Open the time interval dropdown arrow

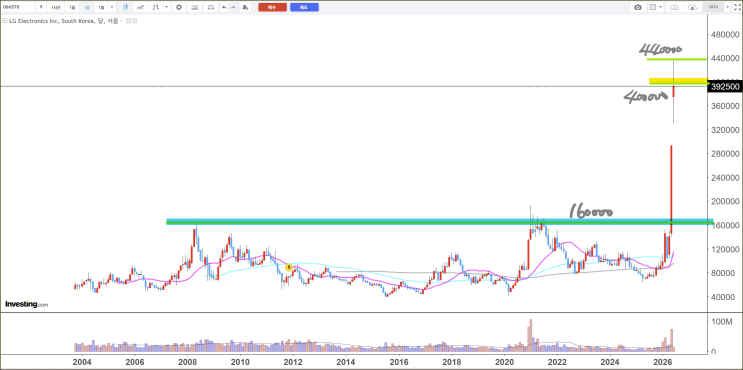coord(112,7)
